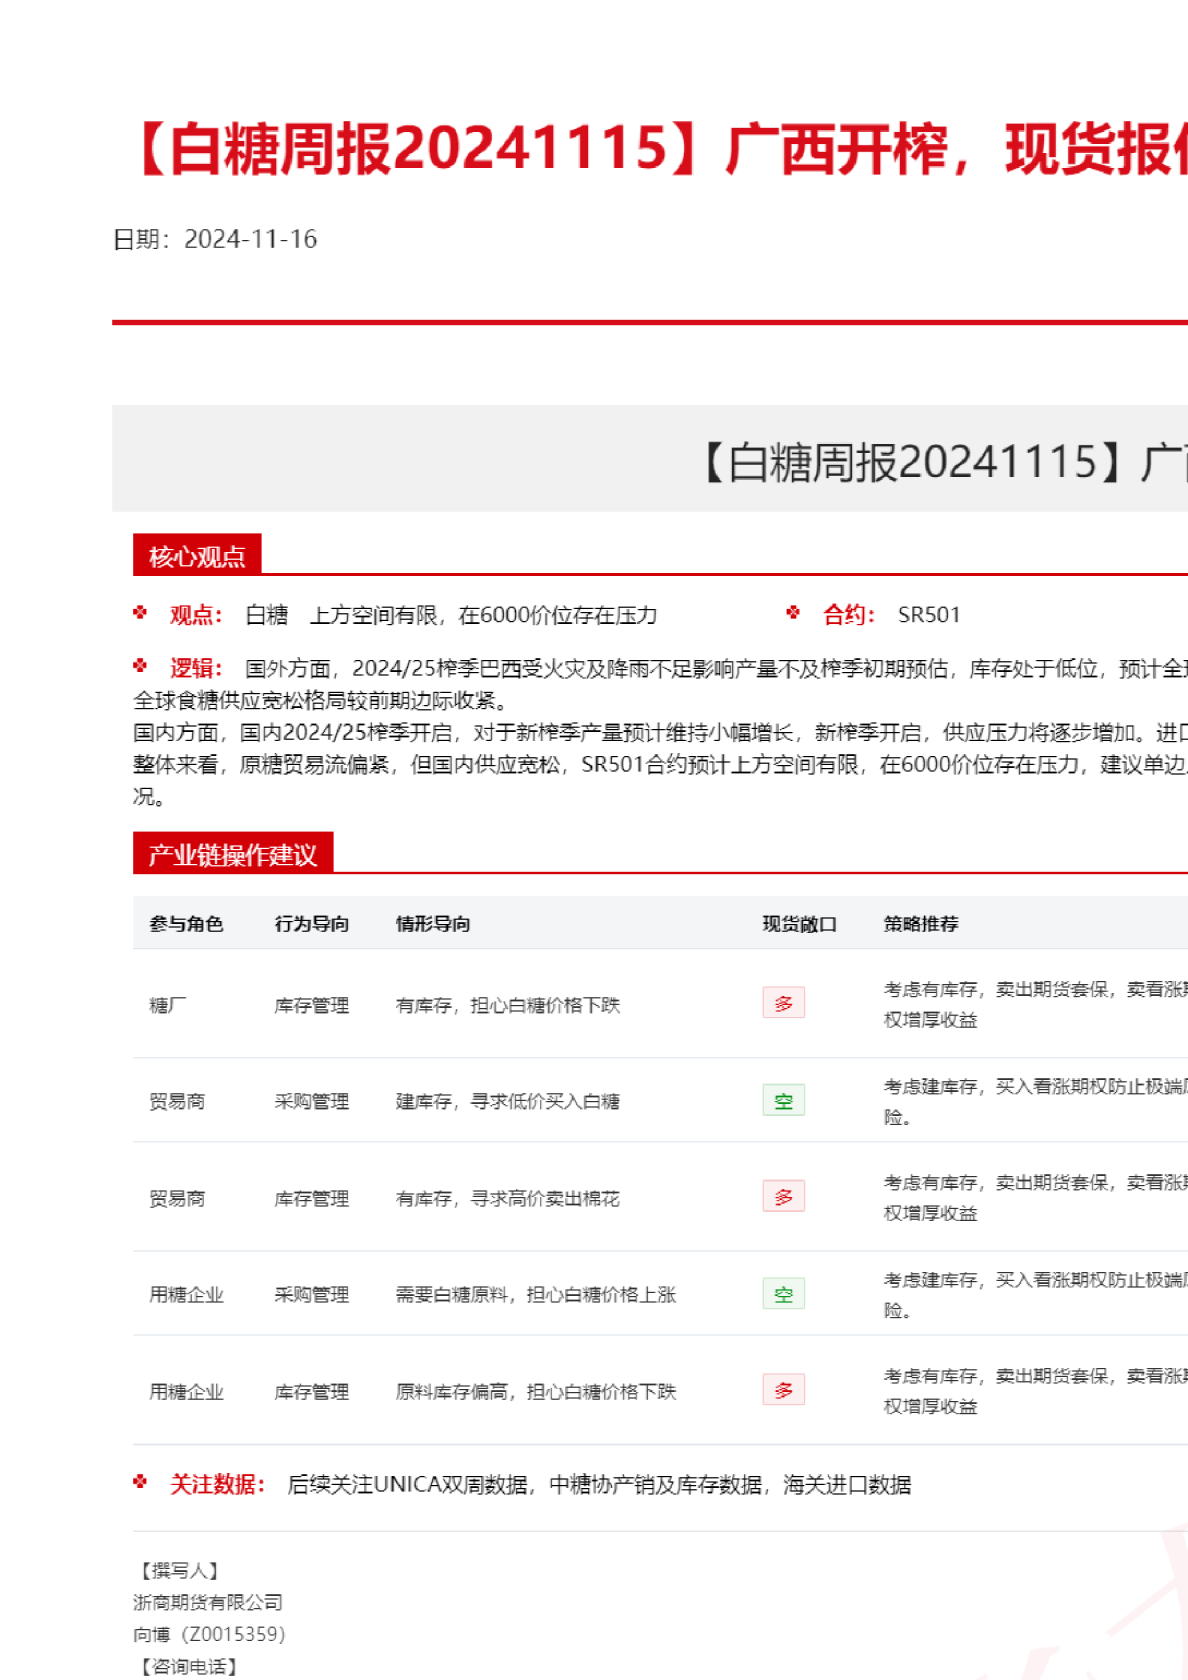Screen dimensions: 1188x1680
Task: Click the 现货敞口 column header
Action: [799, 924]
